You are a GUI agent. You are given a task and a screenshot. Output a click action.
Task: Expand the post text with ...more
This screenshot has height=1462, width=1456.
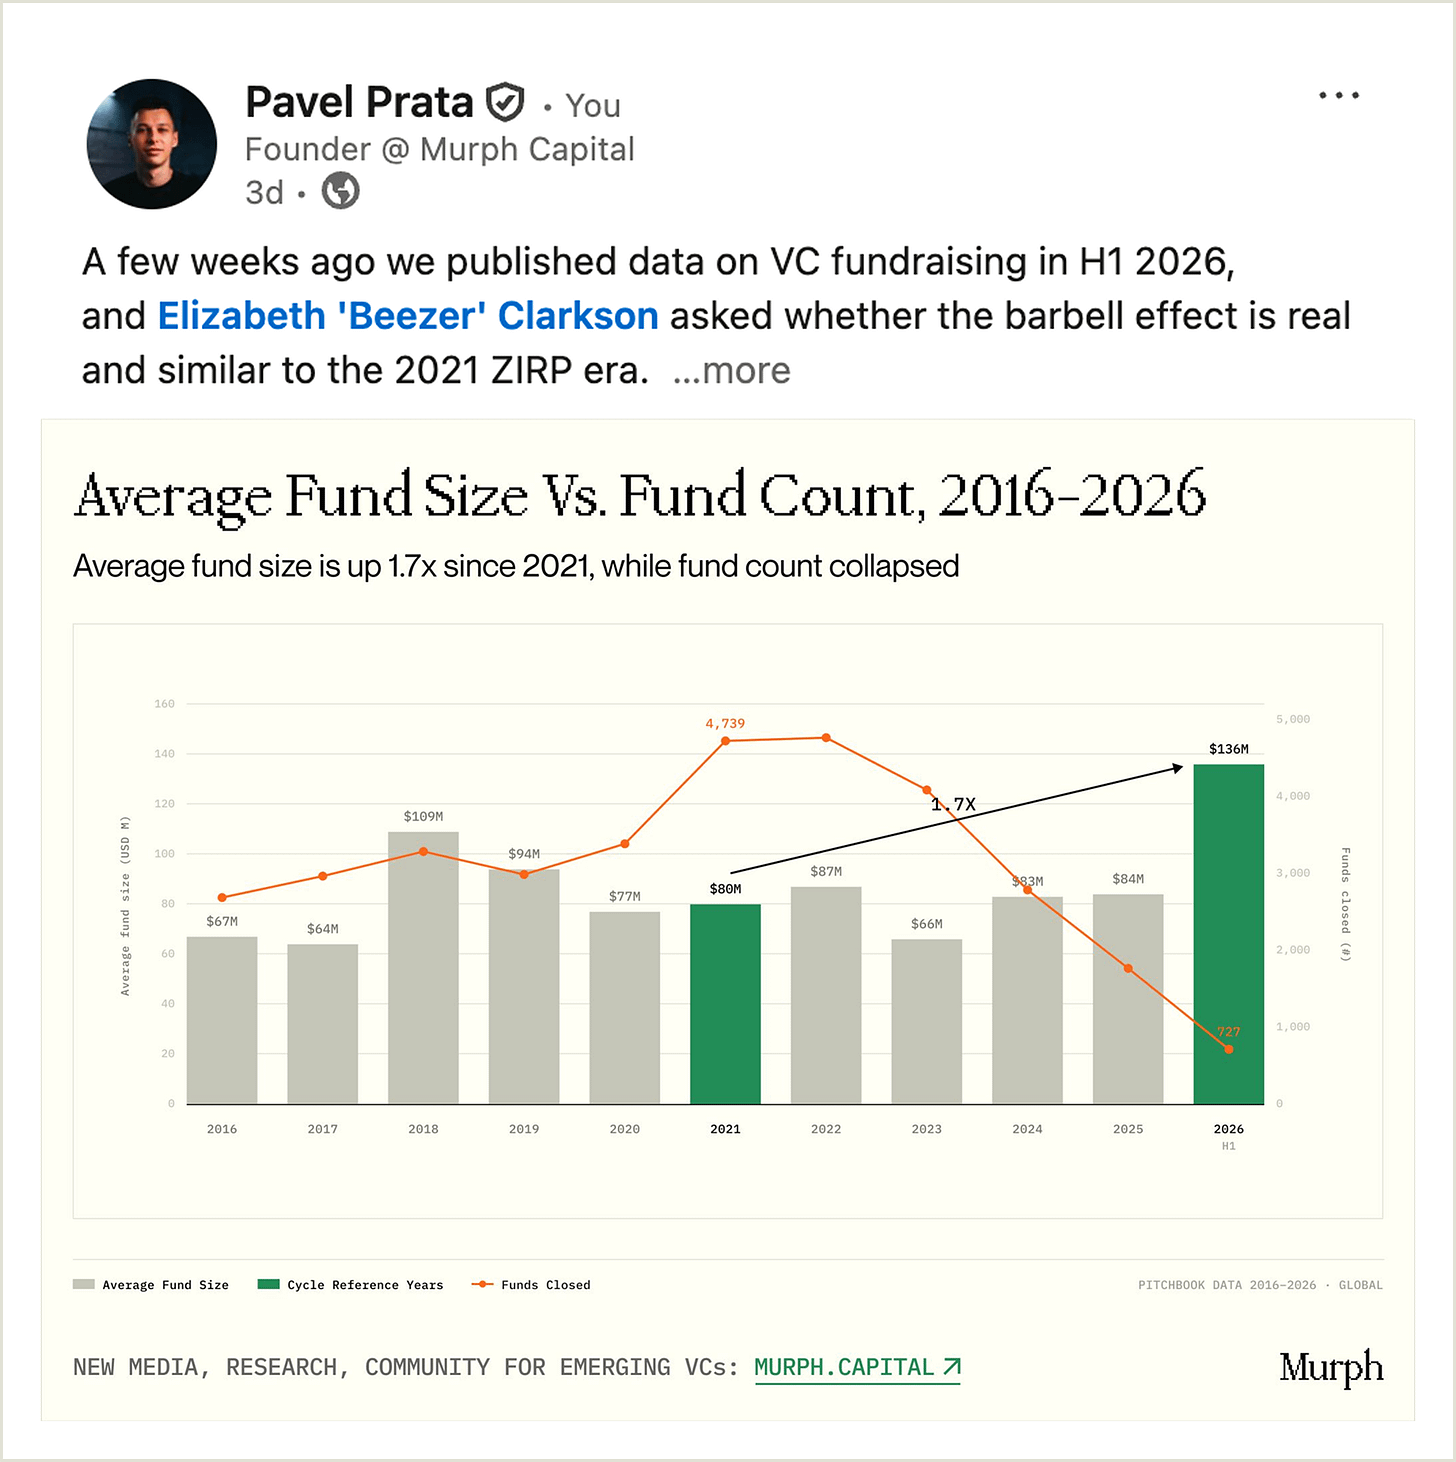coord(731,371)
